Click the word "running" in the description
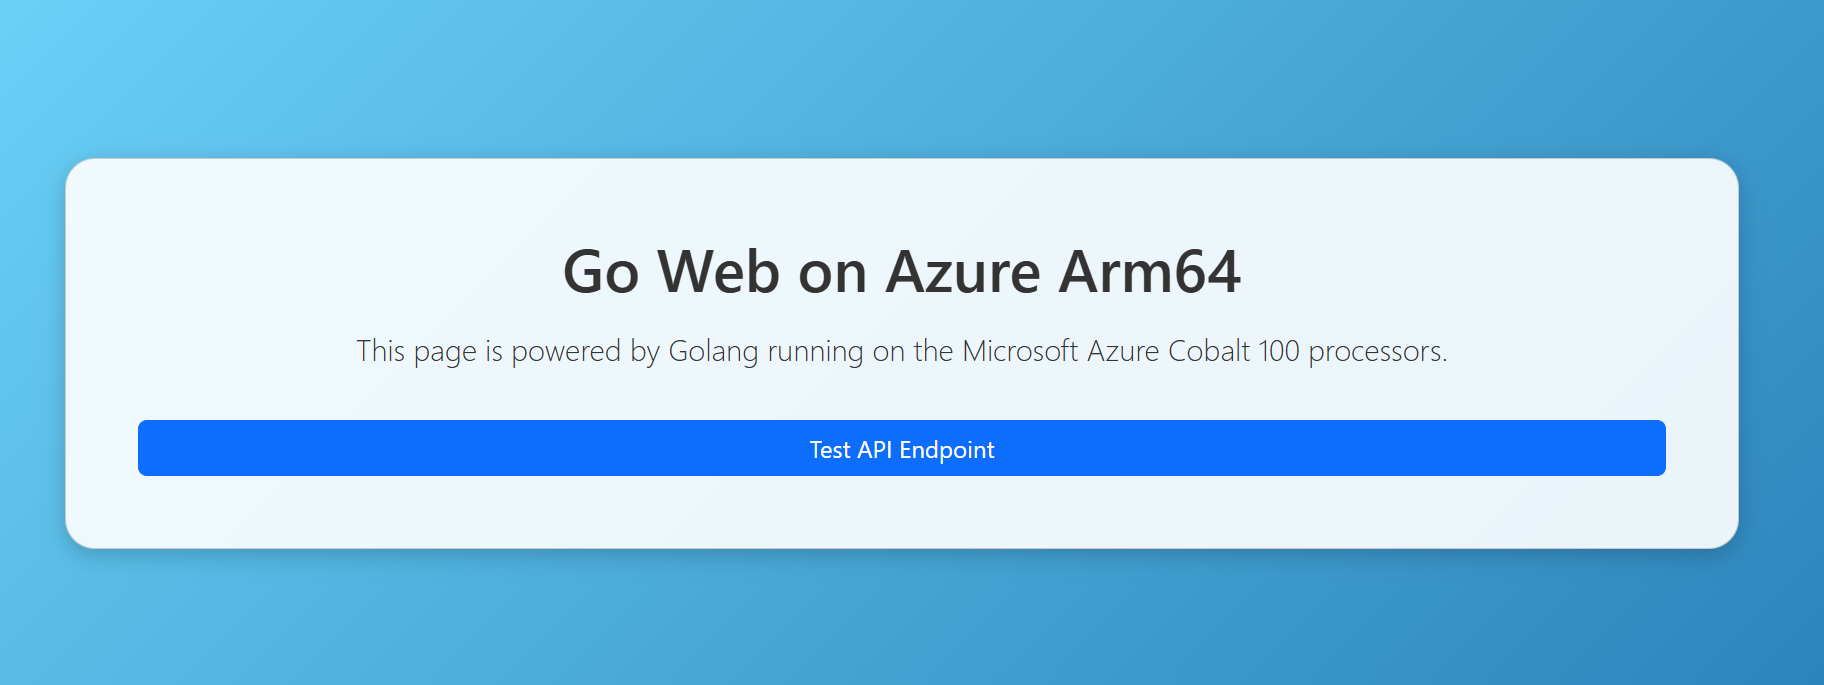 [815, 352]
